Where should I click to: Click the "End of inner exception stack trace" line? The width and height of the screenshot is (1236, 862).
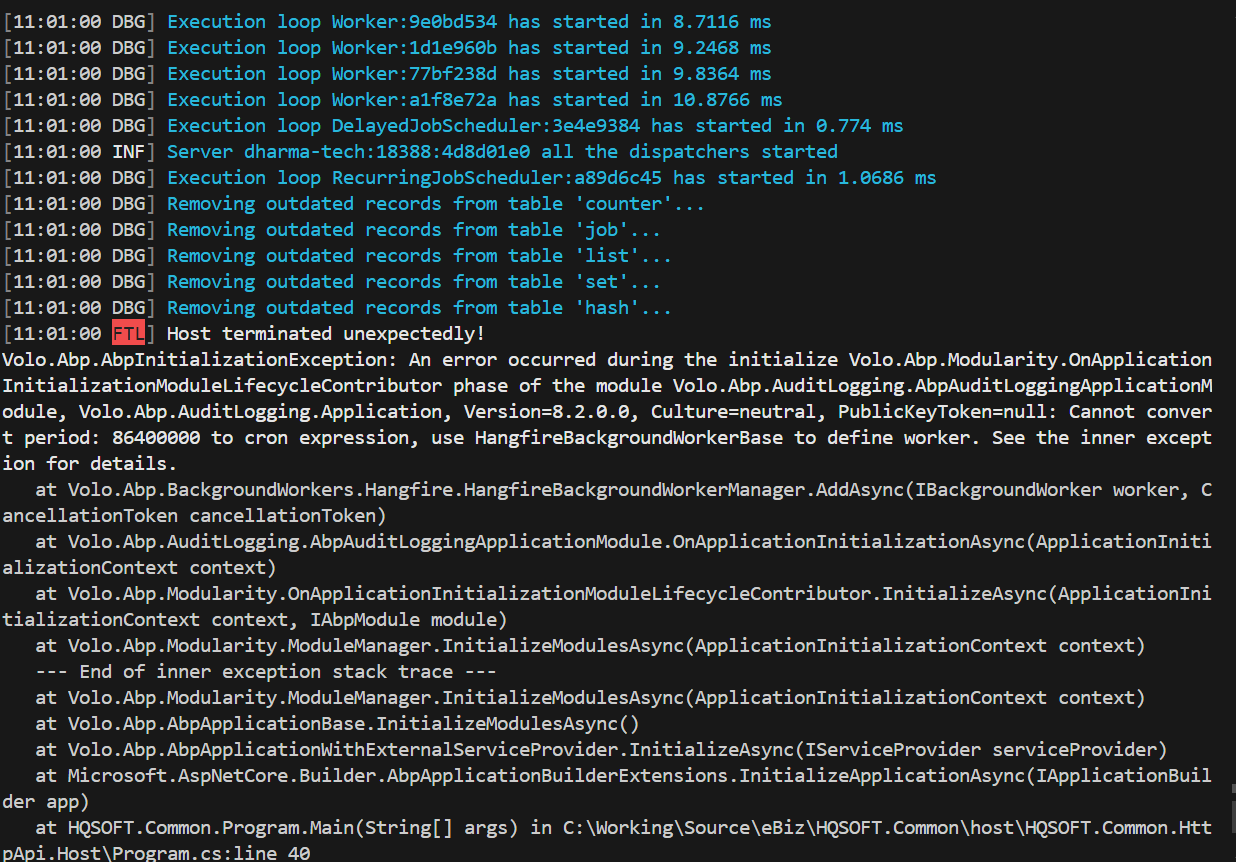coord(266,671)
